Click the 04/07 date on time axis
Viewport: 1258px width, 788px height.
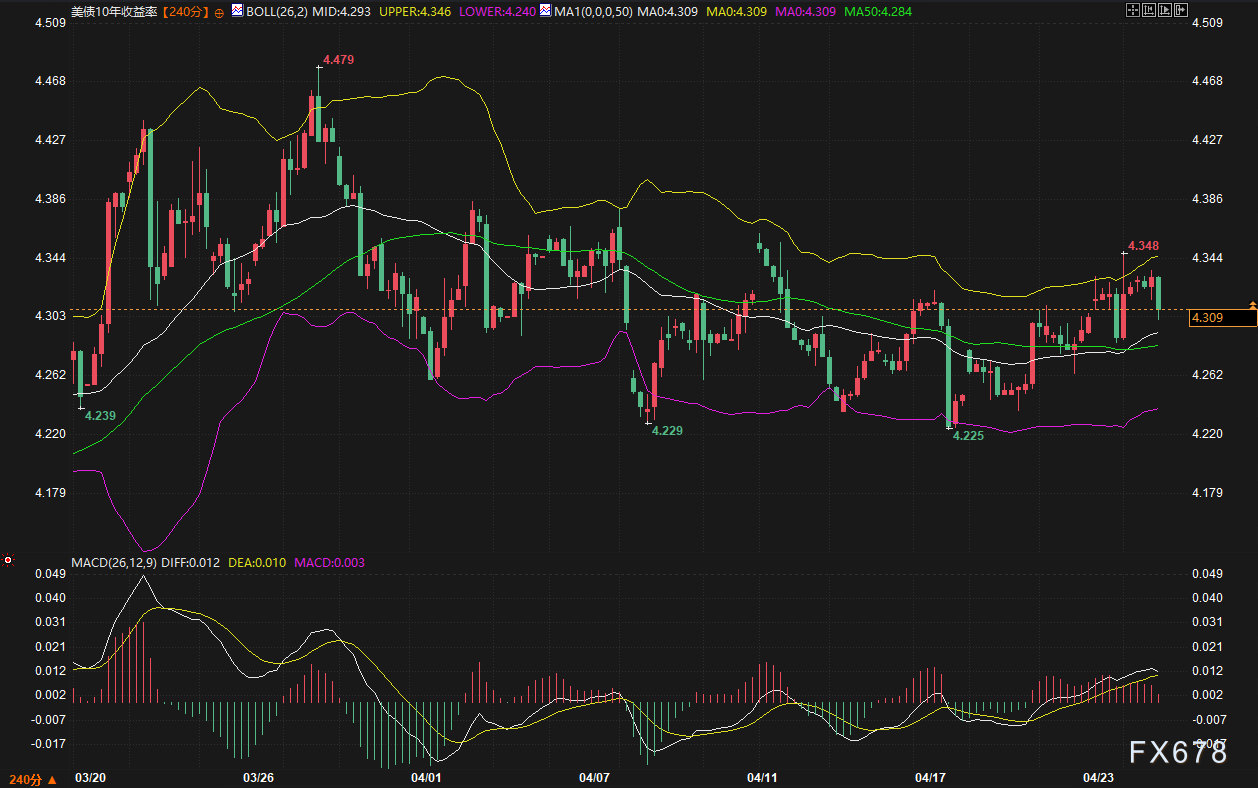pyautogui.click(x=594, y=777)
